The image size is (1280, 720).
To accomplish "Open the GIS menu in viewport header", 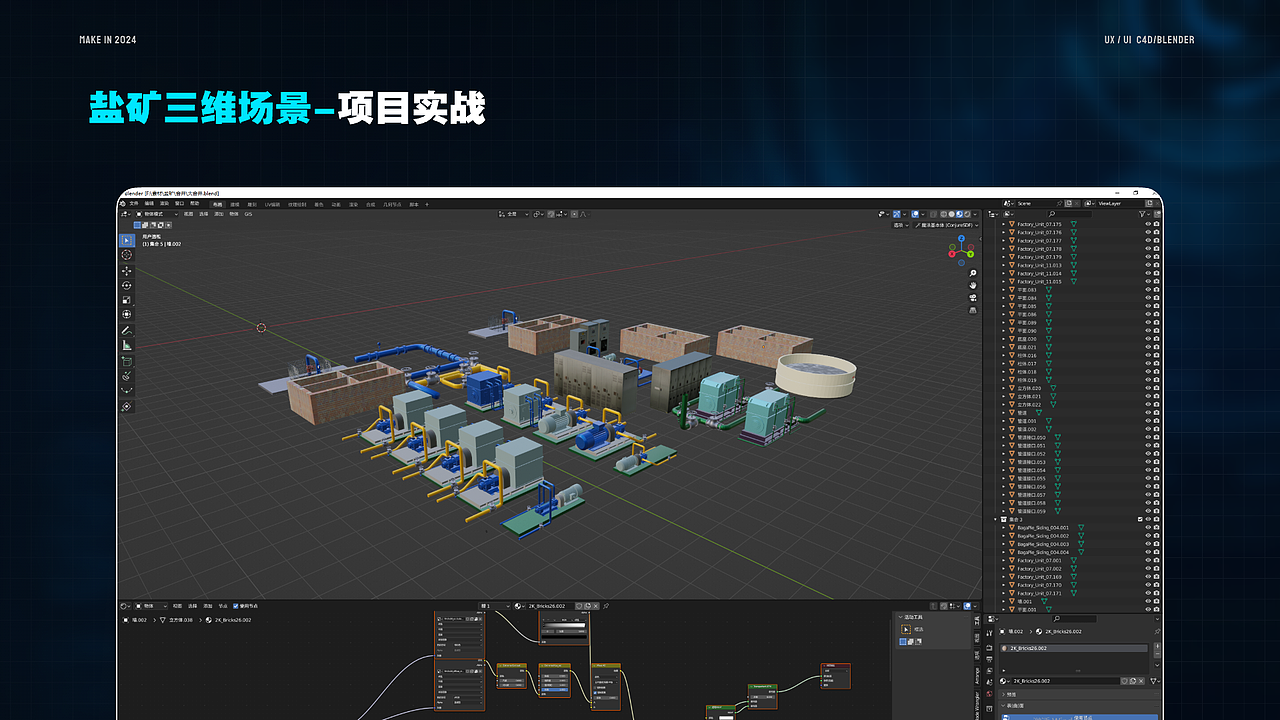I will click(x=248, y=214).
